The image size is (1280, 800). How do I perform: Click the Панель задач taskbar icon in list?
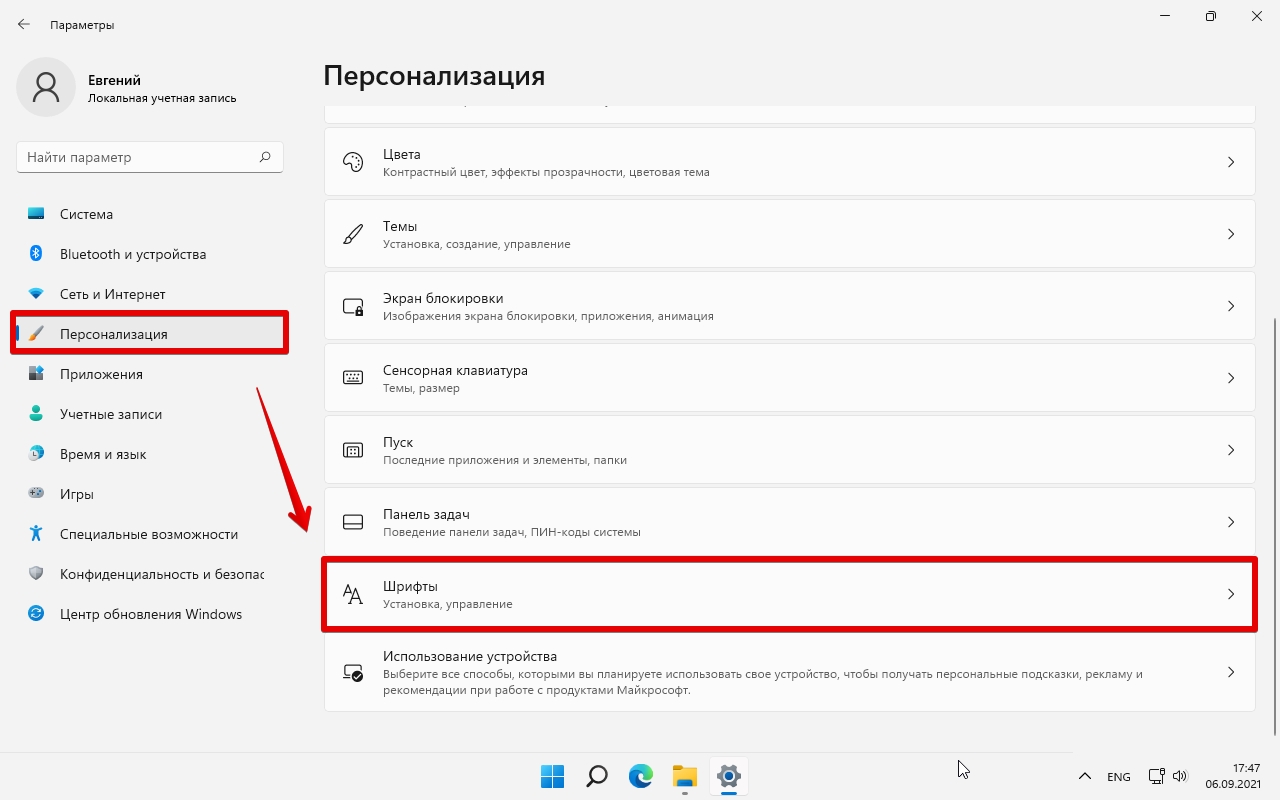(x=353, y=522)
